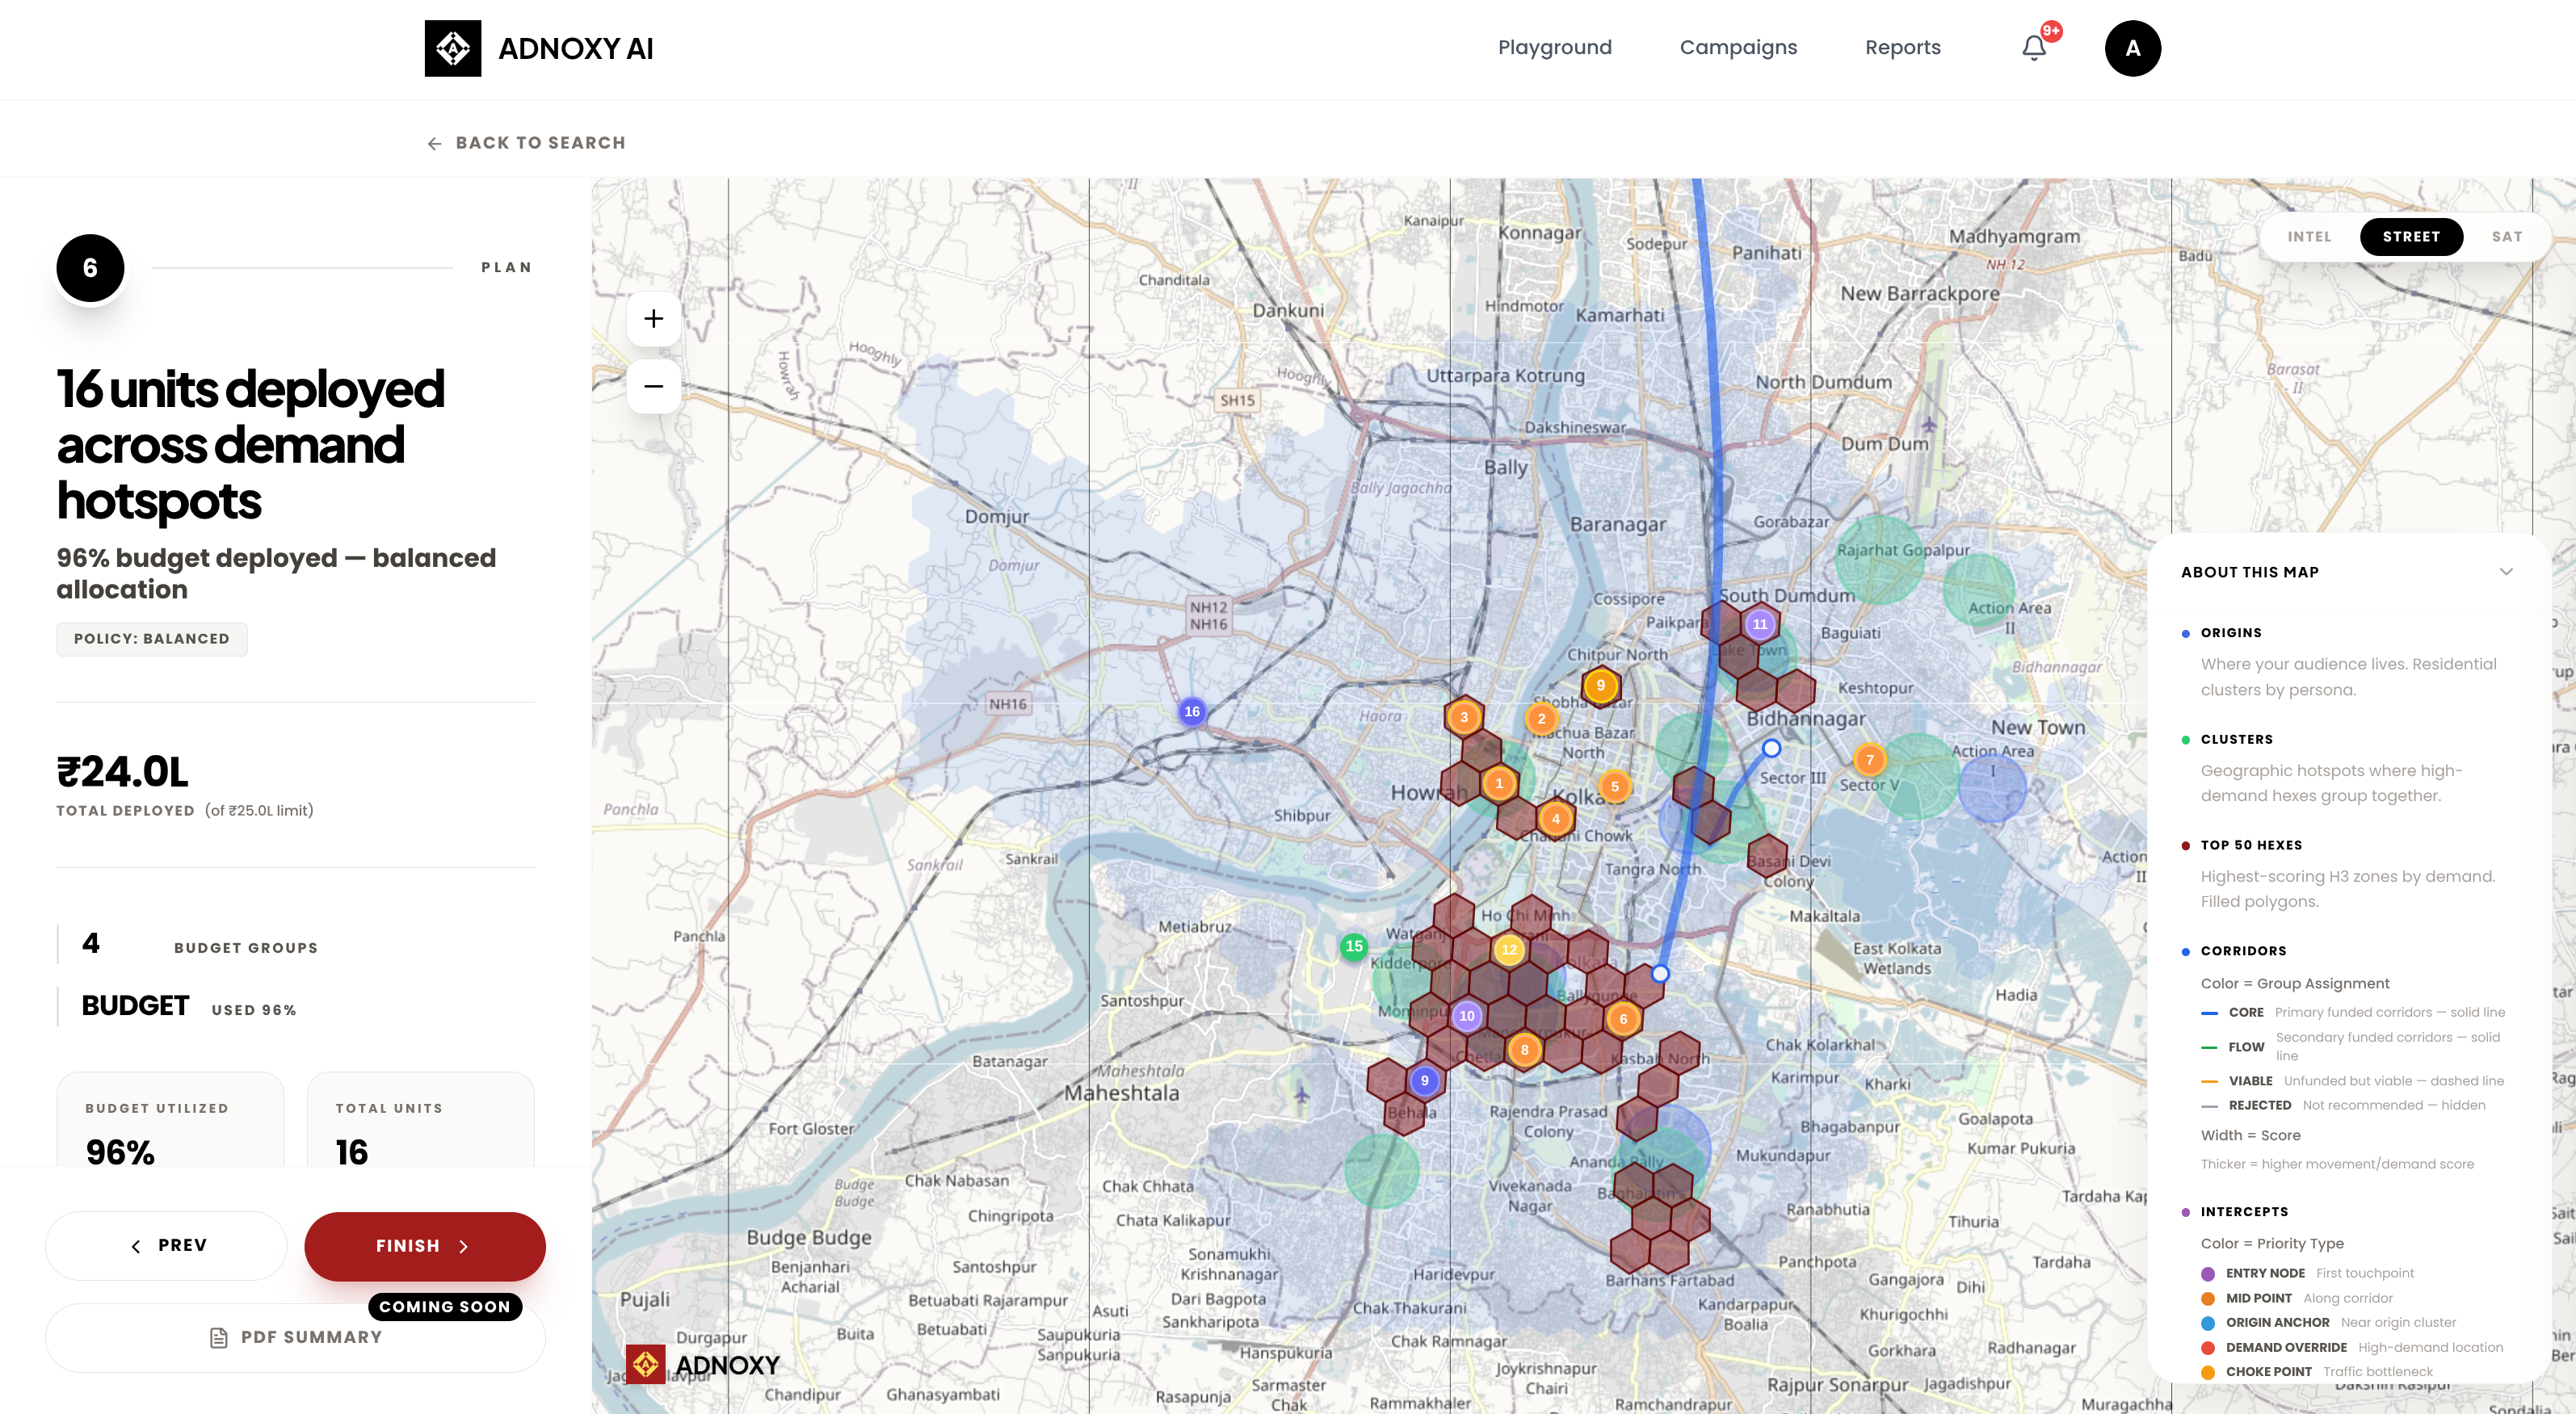The image size is (2576, 1414).
Task: Click the COMING SOON badge
Action: [444, 1306]
